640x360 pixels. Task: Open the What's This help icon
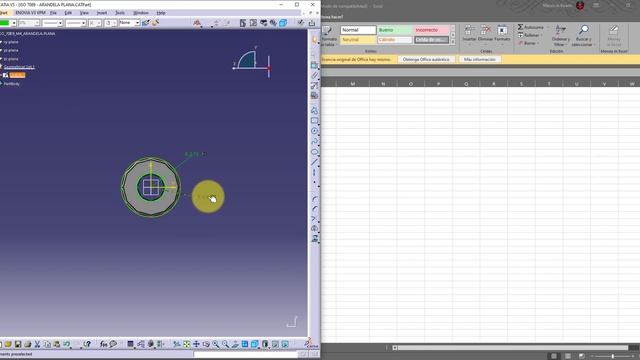(87, 344)
